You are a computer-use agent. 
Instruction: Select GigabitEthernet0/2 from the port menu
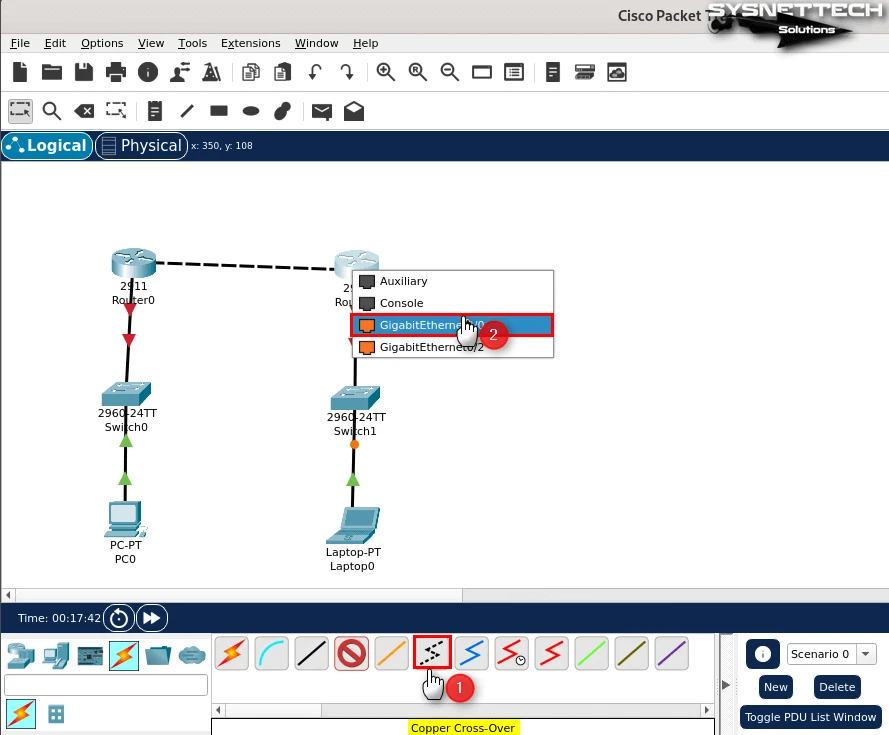coord(430,347)
